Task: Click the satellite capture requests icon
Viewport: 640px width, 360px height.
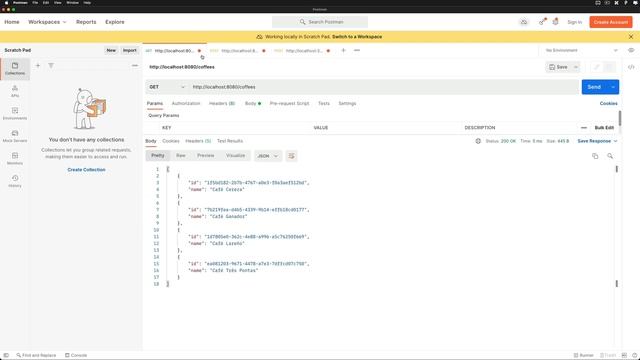Action: click(x=542, y=22)
